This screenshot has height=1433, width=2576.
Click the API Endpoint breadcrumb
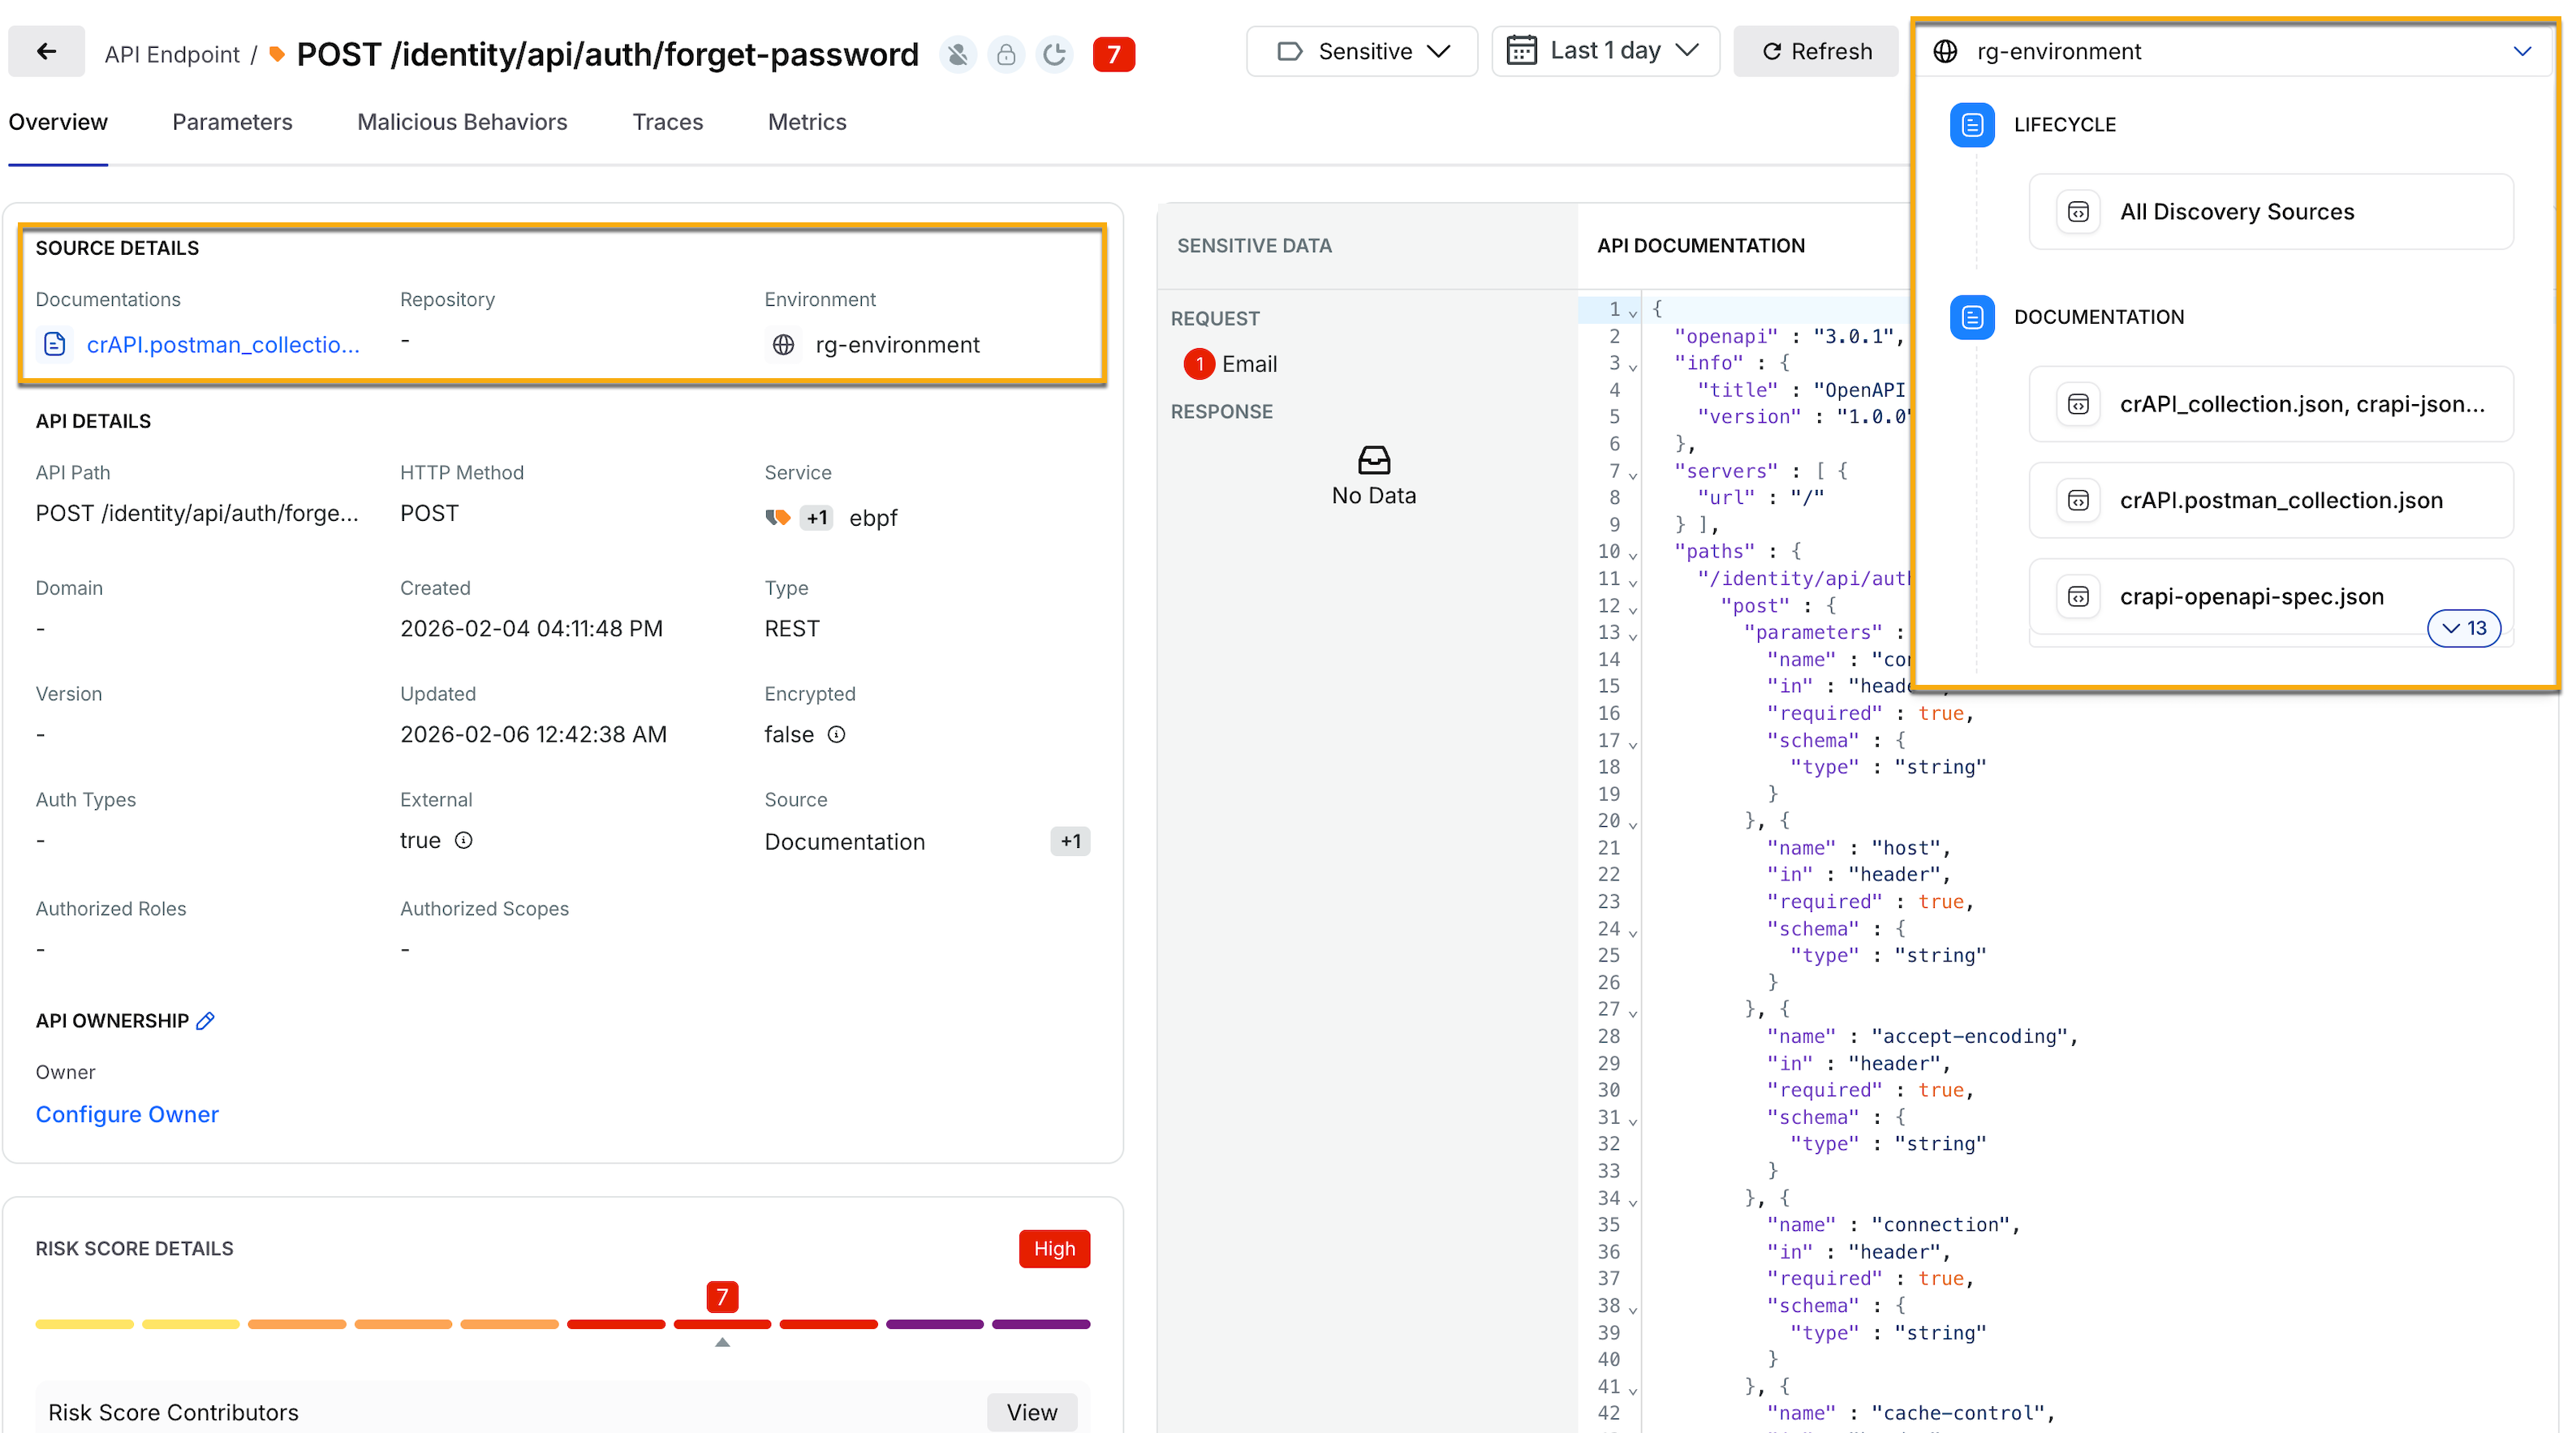click(172, 54)
